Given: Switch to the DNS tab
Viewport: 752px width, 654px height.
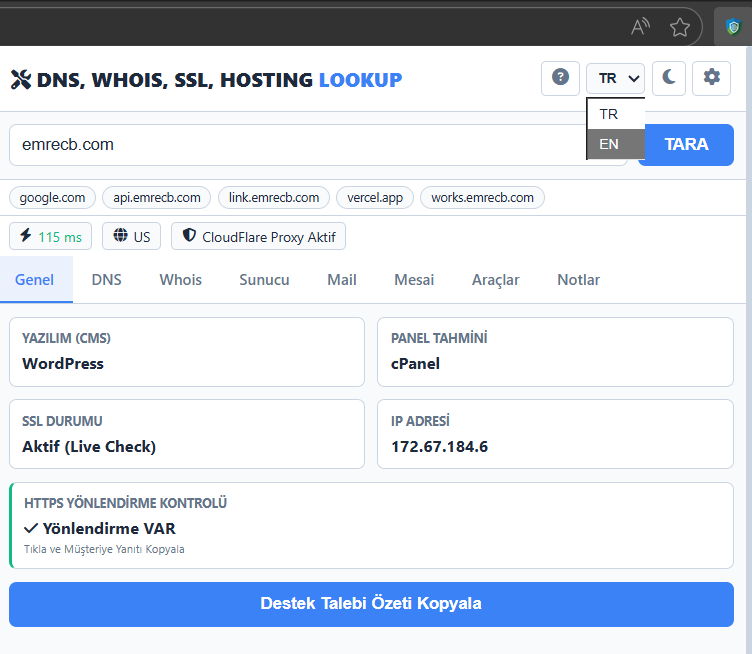Looking at the screenshot, I should 106,280.
